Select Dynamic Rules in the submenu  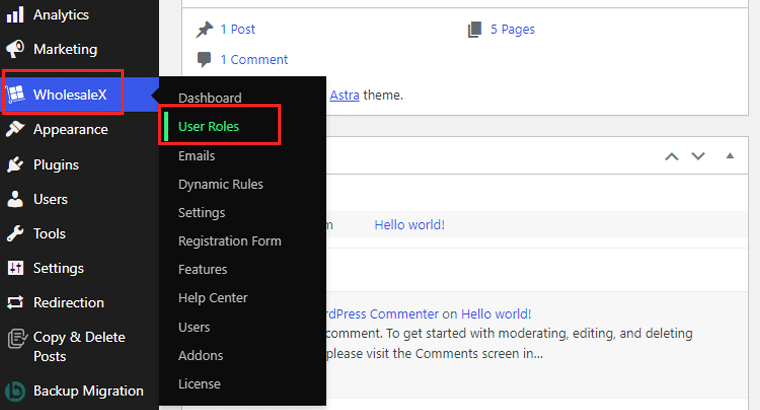(x=221, y=184)
